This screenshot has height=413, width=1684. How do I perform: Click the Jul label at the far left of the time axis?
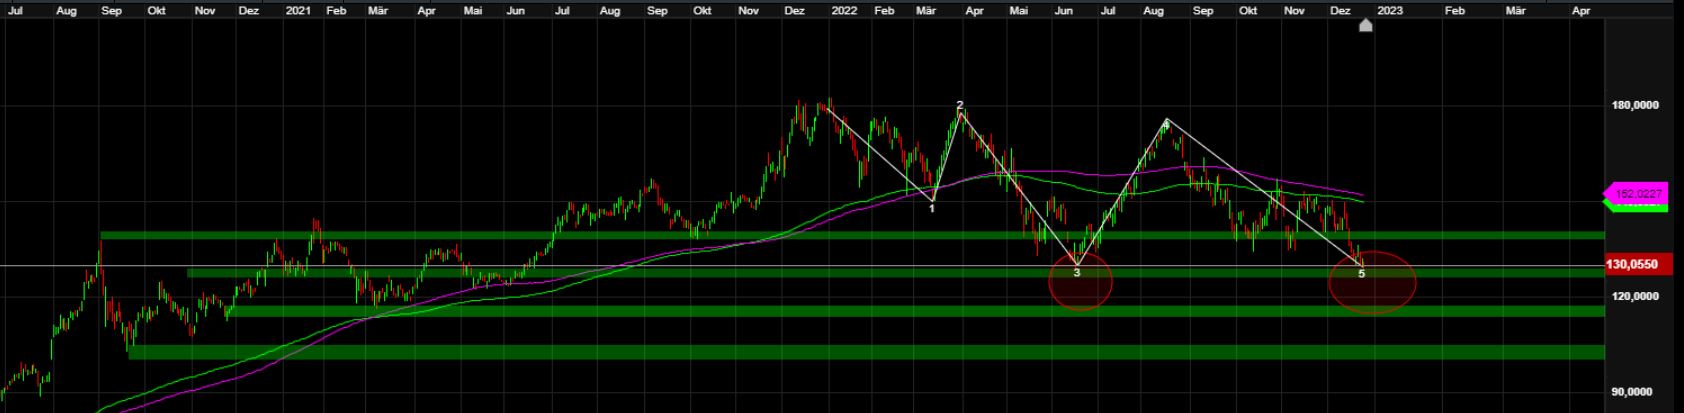point(15,10)
